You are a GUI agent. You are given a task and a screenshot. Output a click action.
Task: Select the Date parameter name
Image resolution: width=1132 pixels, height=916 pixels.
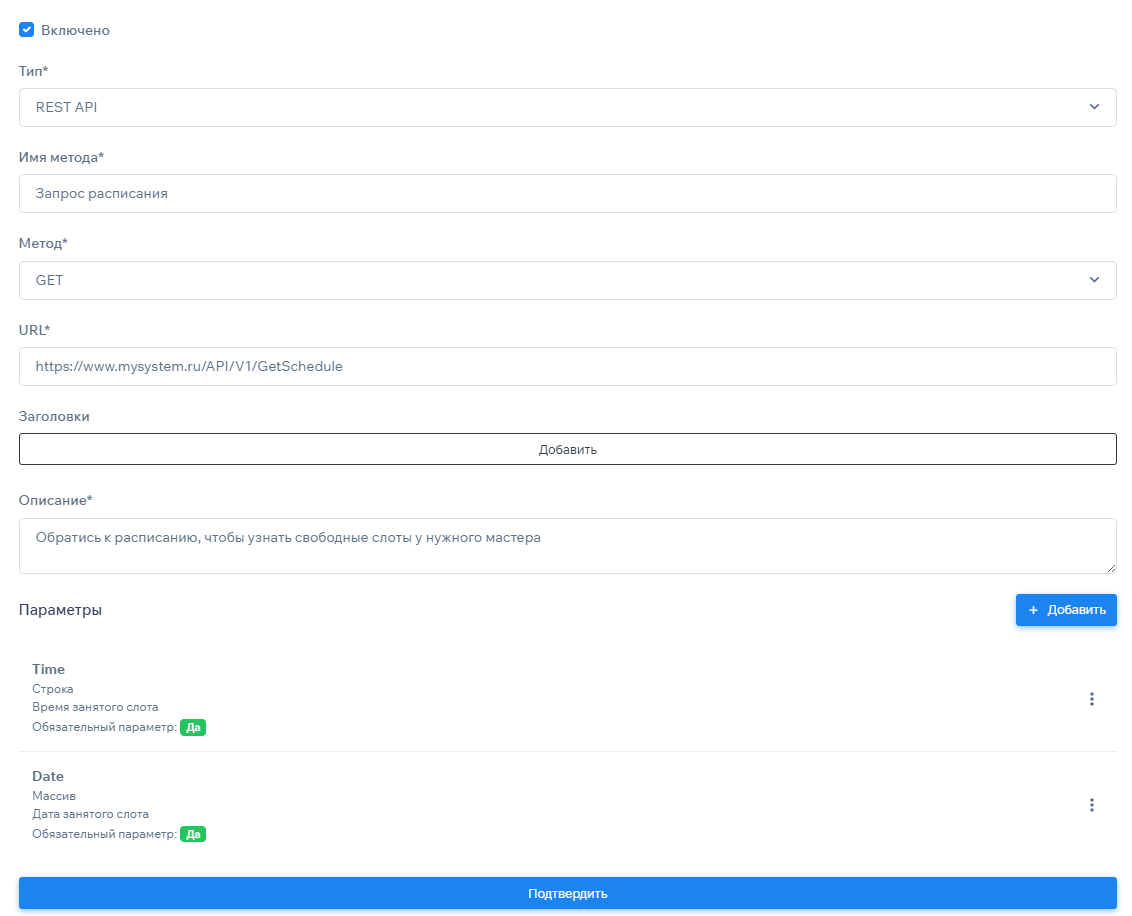click(48, 776)
